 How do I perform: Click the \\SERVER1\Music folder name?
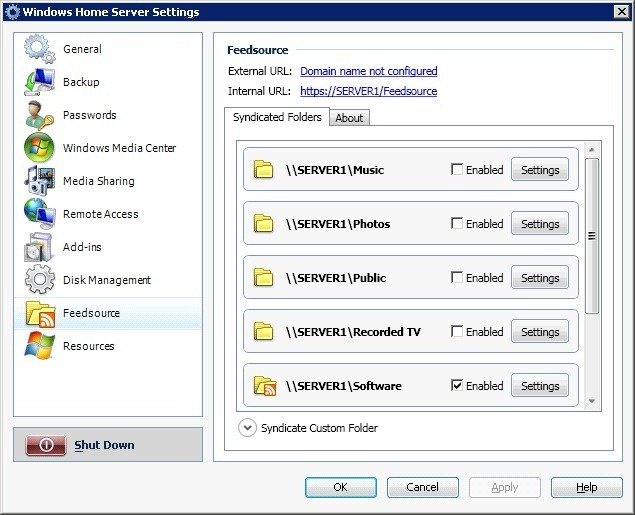(335, 170)
